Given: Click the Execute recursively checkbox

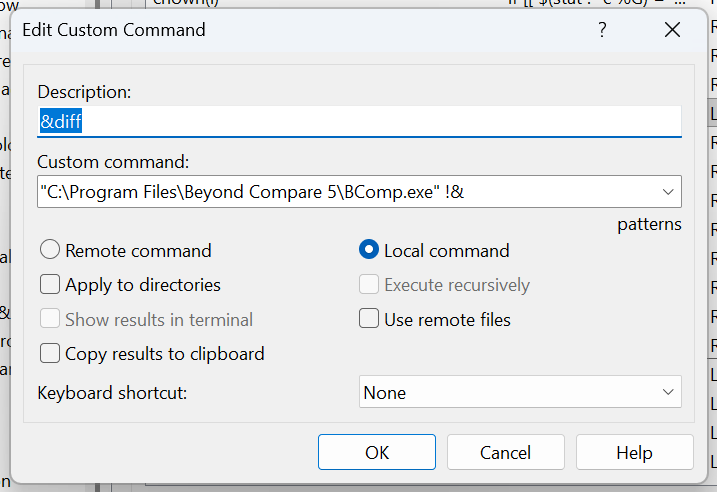Looking at the screenshot, I should (370, 285).
